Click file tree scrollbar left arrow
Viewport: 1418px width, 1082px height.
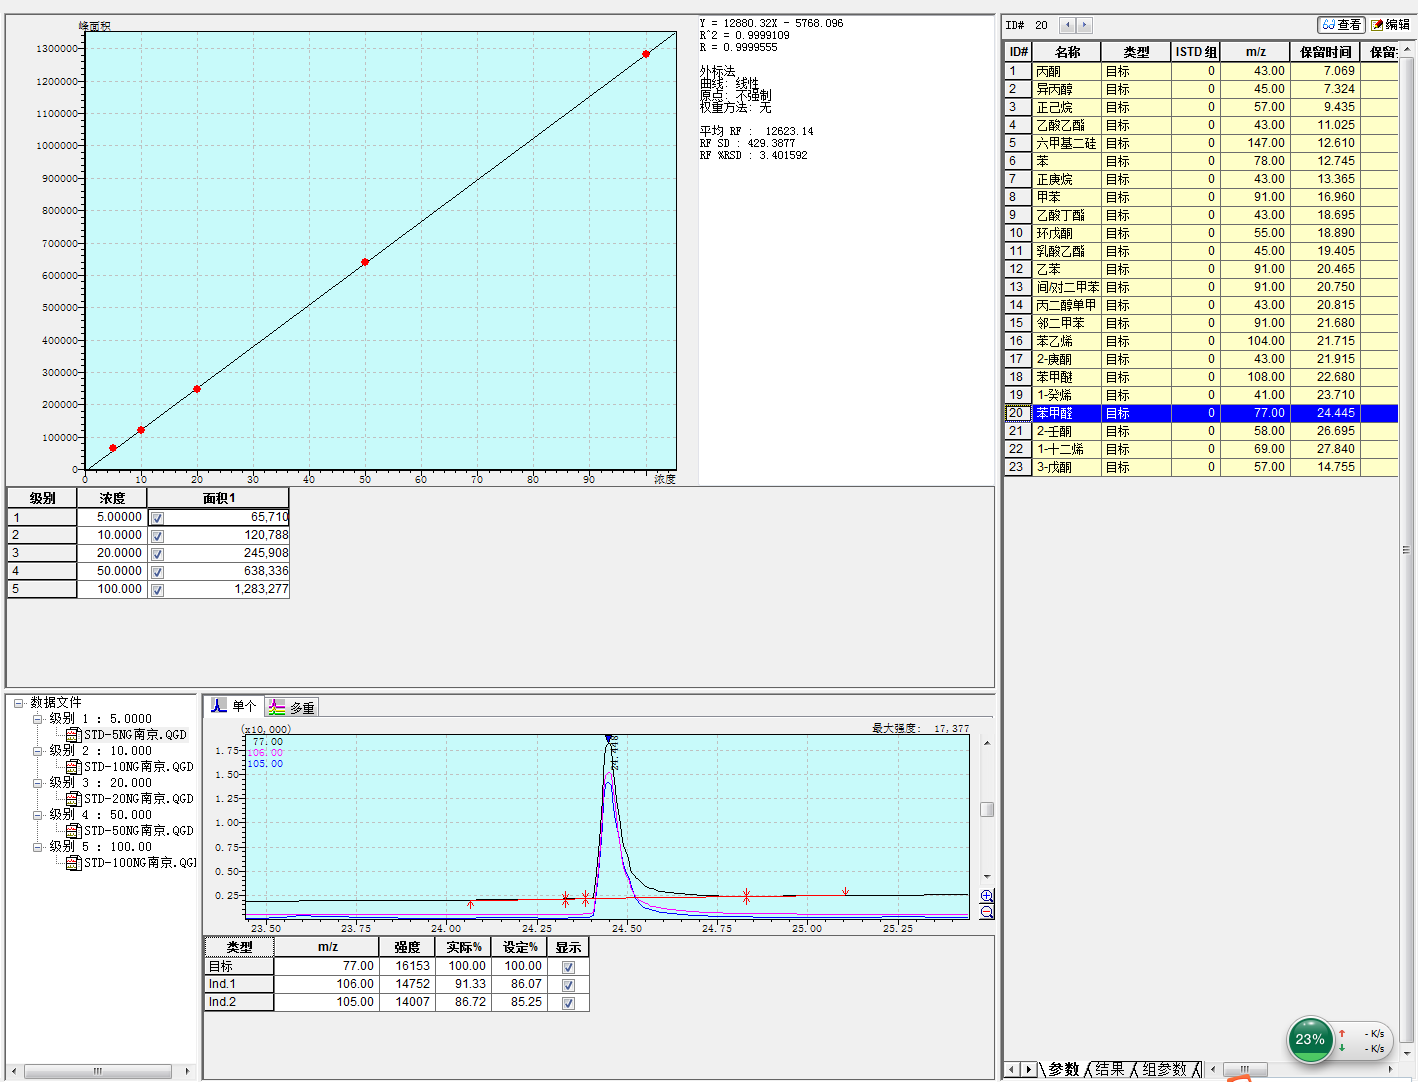click(x=13, y=1071)
